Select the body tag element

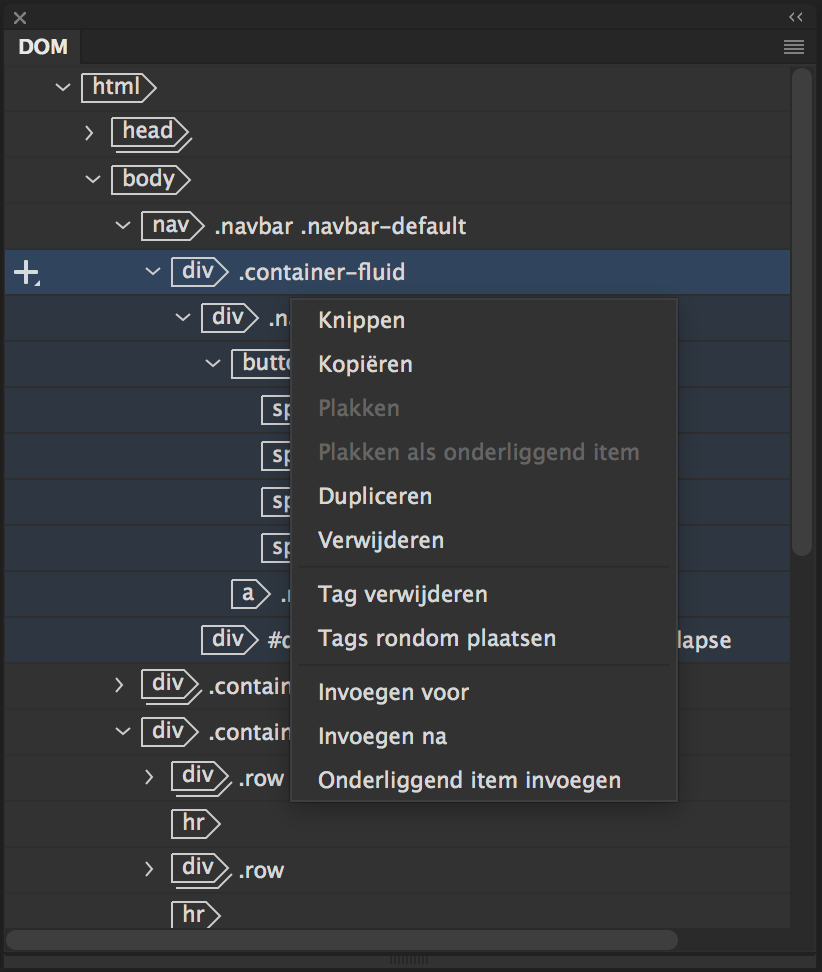(149, 179)
